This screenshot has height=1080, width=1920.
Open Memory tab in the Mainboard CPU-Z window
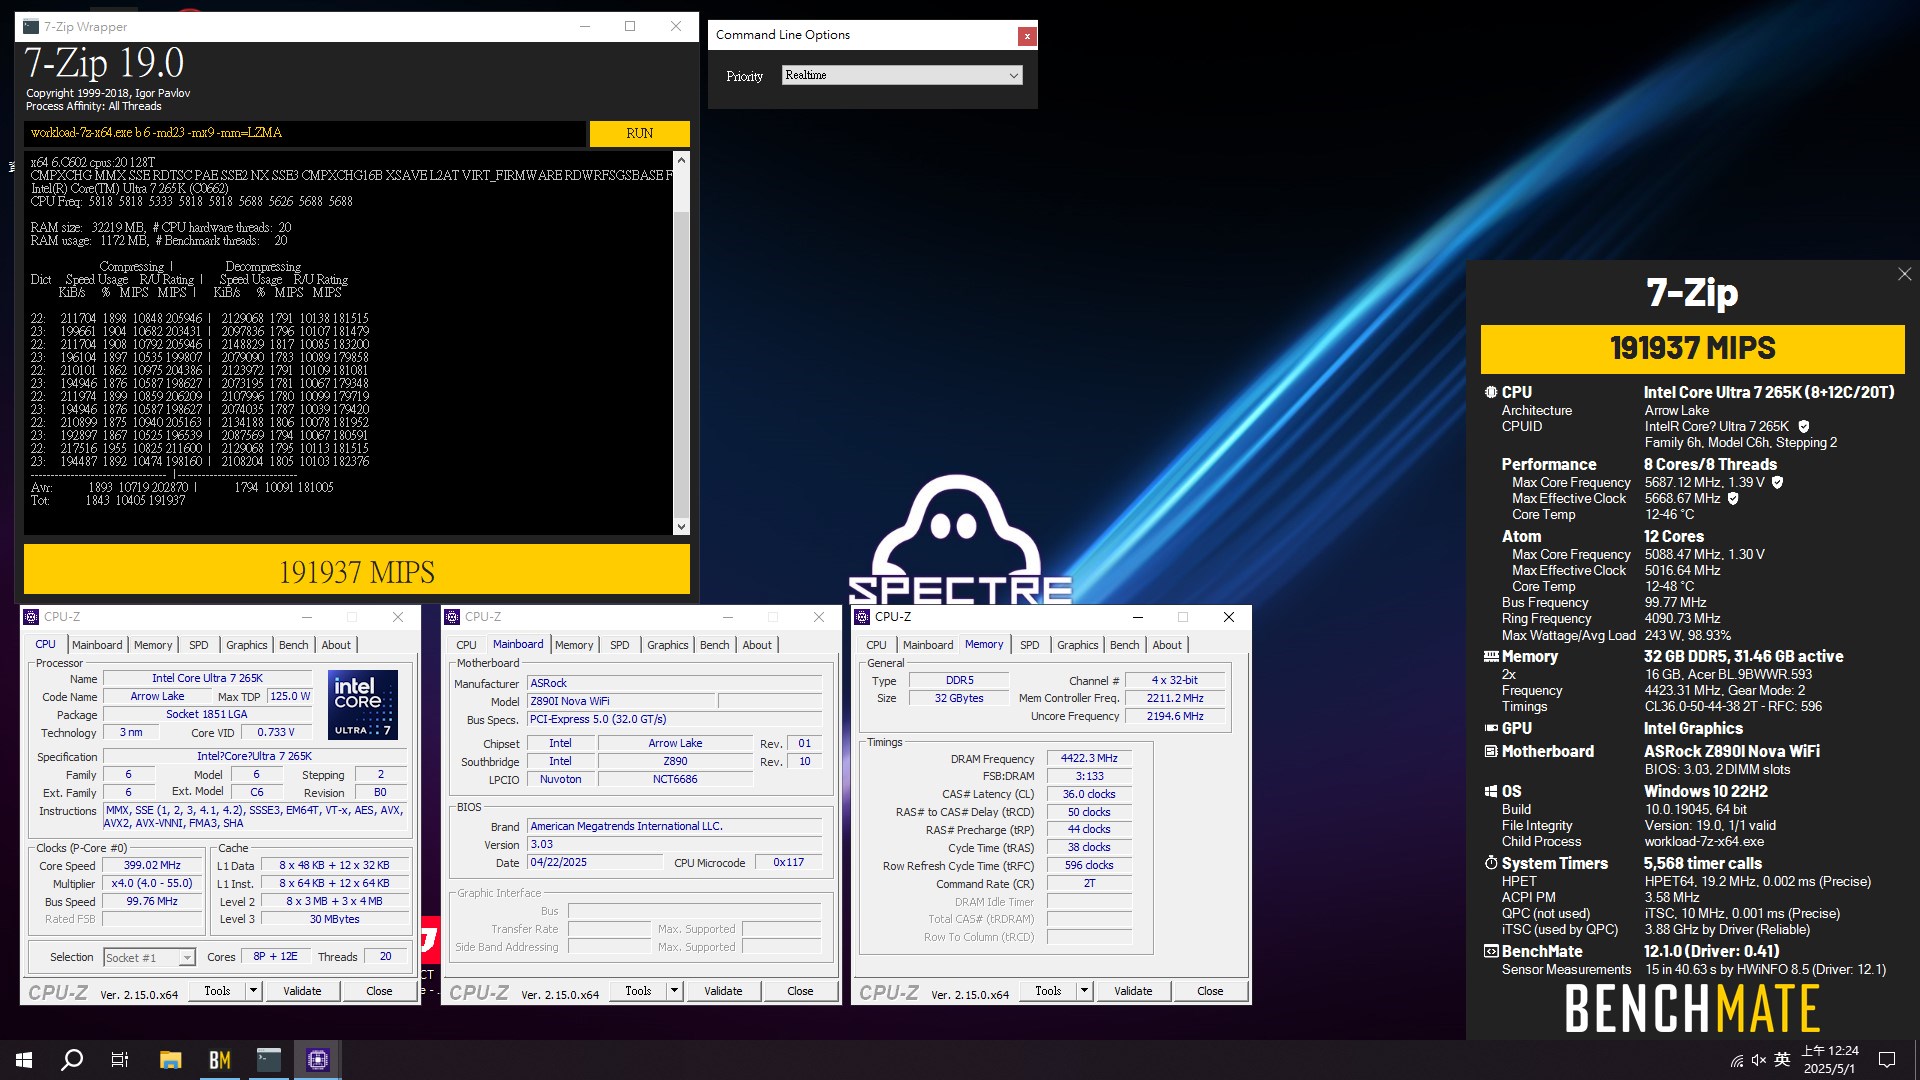click(x=574, y=646)
